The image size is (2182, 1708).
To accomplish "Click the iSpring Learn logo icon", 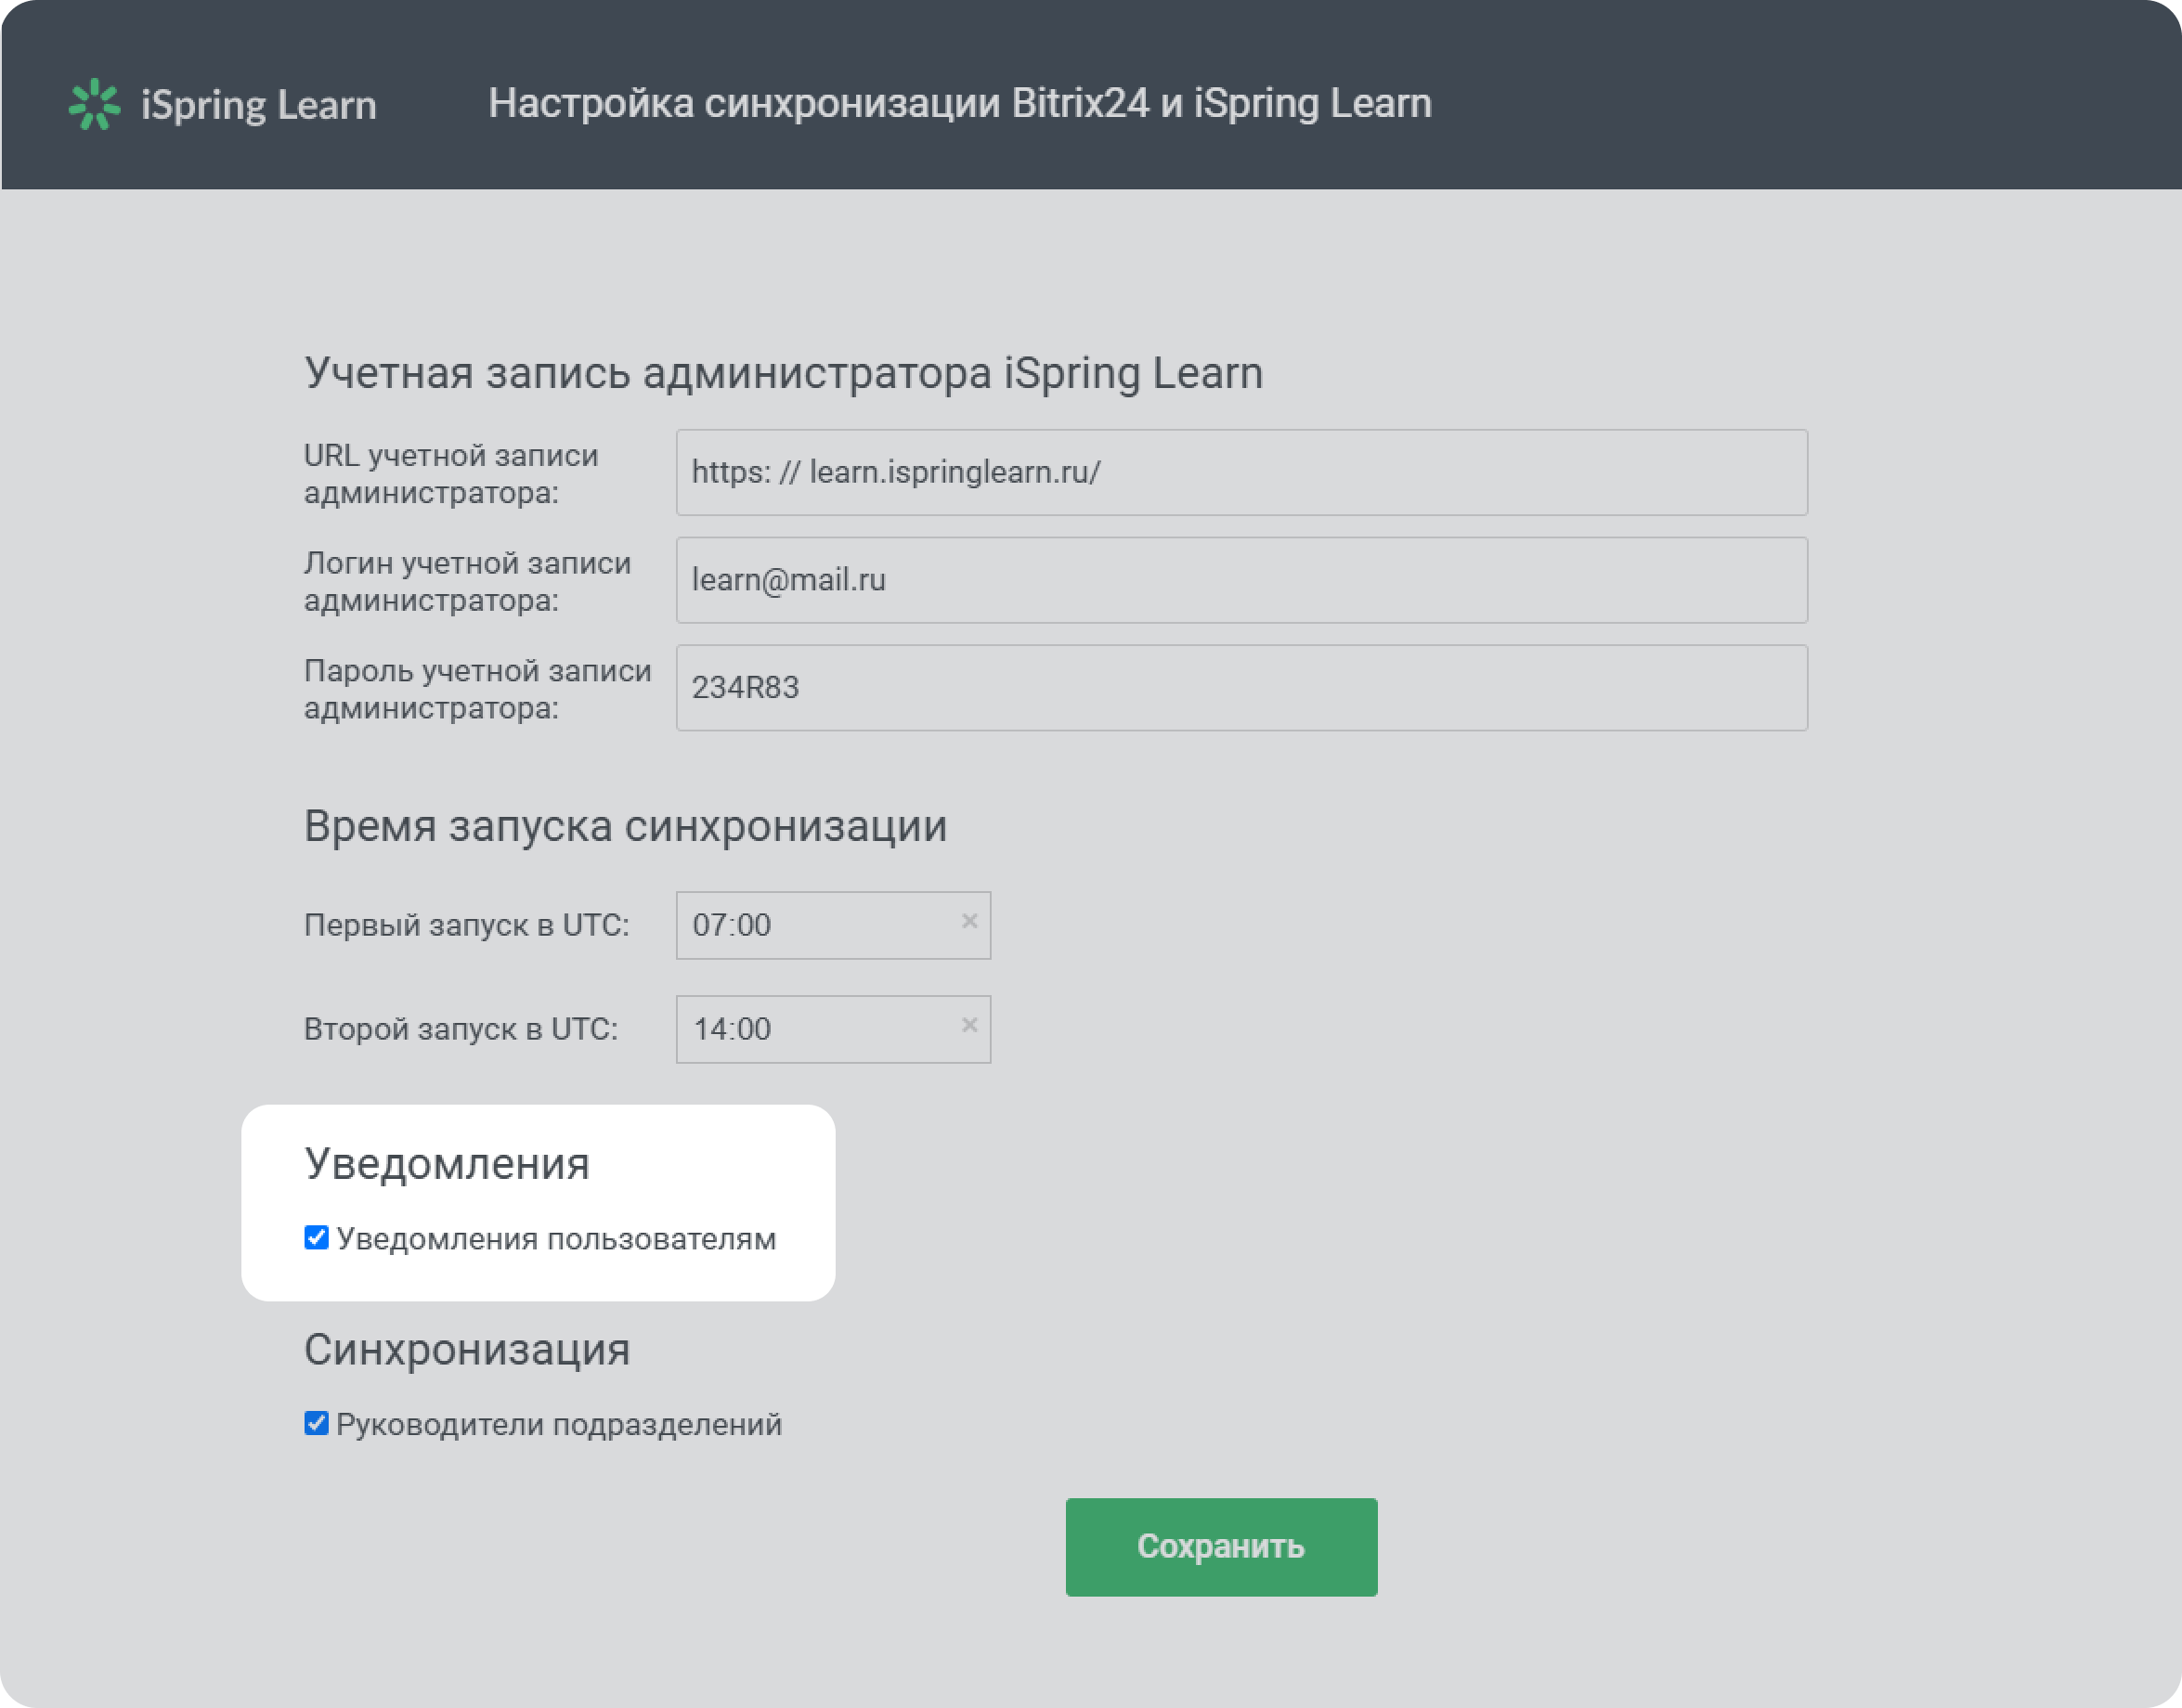I will pos(94,104).
